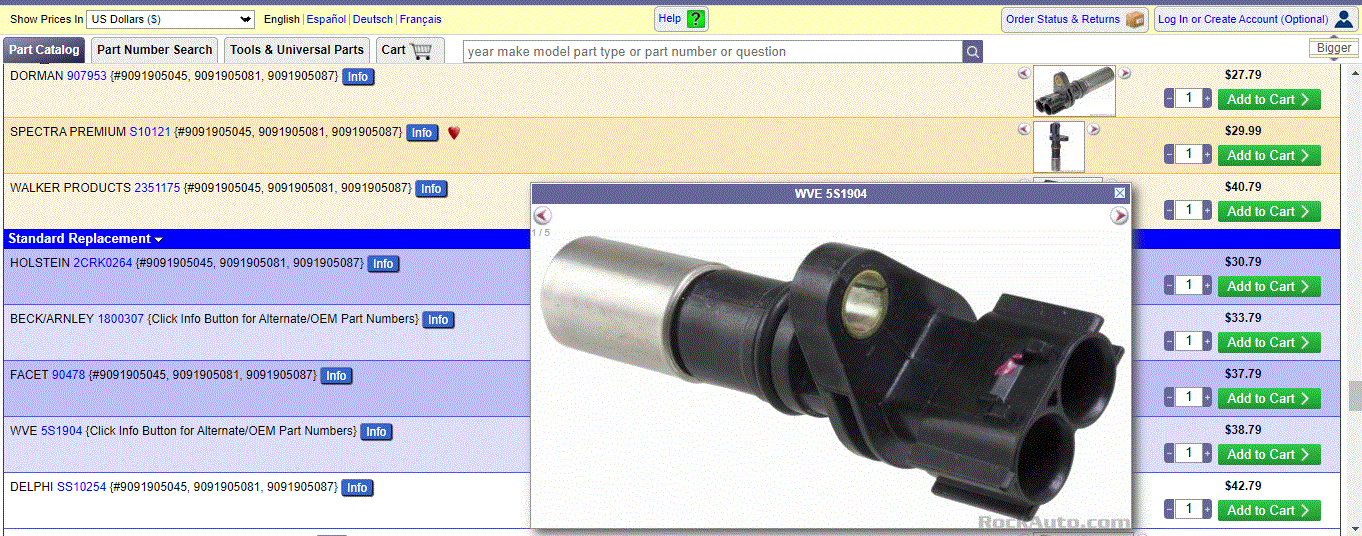Screen dimensions: 1362x536
Task: Open Info for WALKER PRODUCTS 2351175
Action: pos(431,188)
